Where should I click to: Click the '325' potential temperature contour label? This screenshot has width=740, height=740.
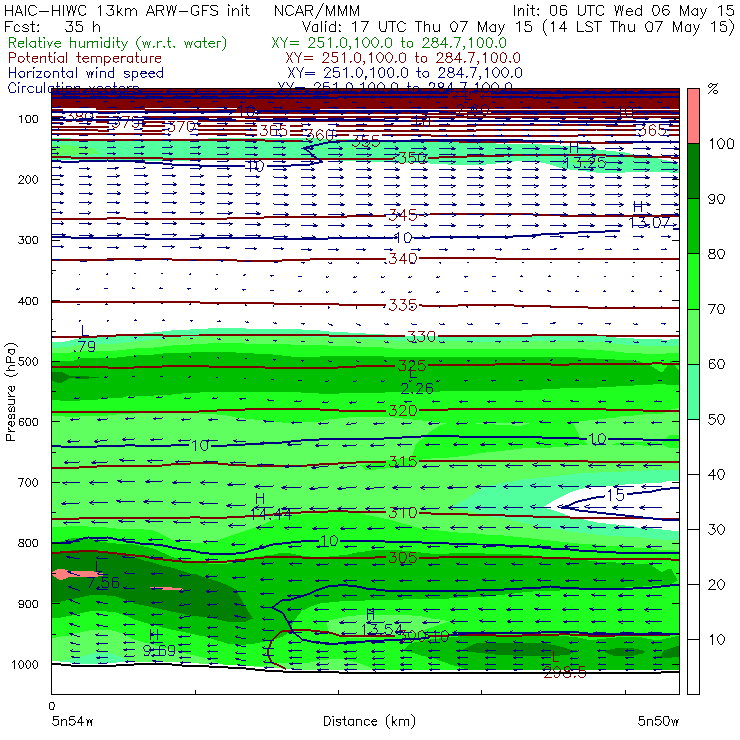(x=412, y=365)
